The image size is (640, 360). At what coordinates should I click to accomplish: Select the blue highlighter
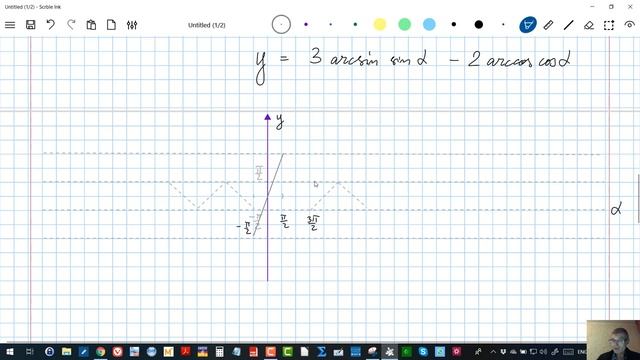click(429, 24)
